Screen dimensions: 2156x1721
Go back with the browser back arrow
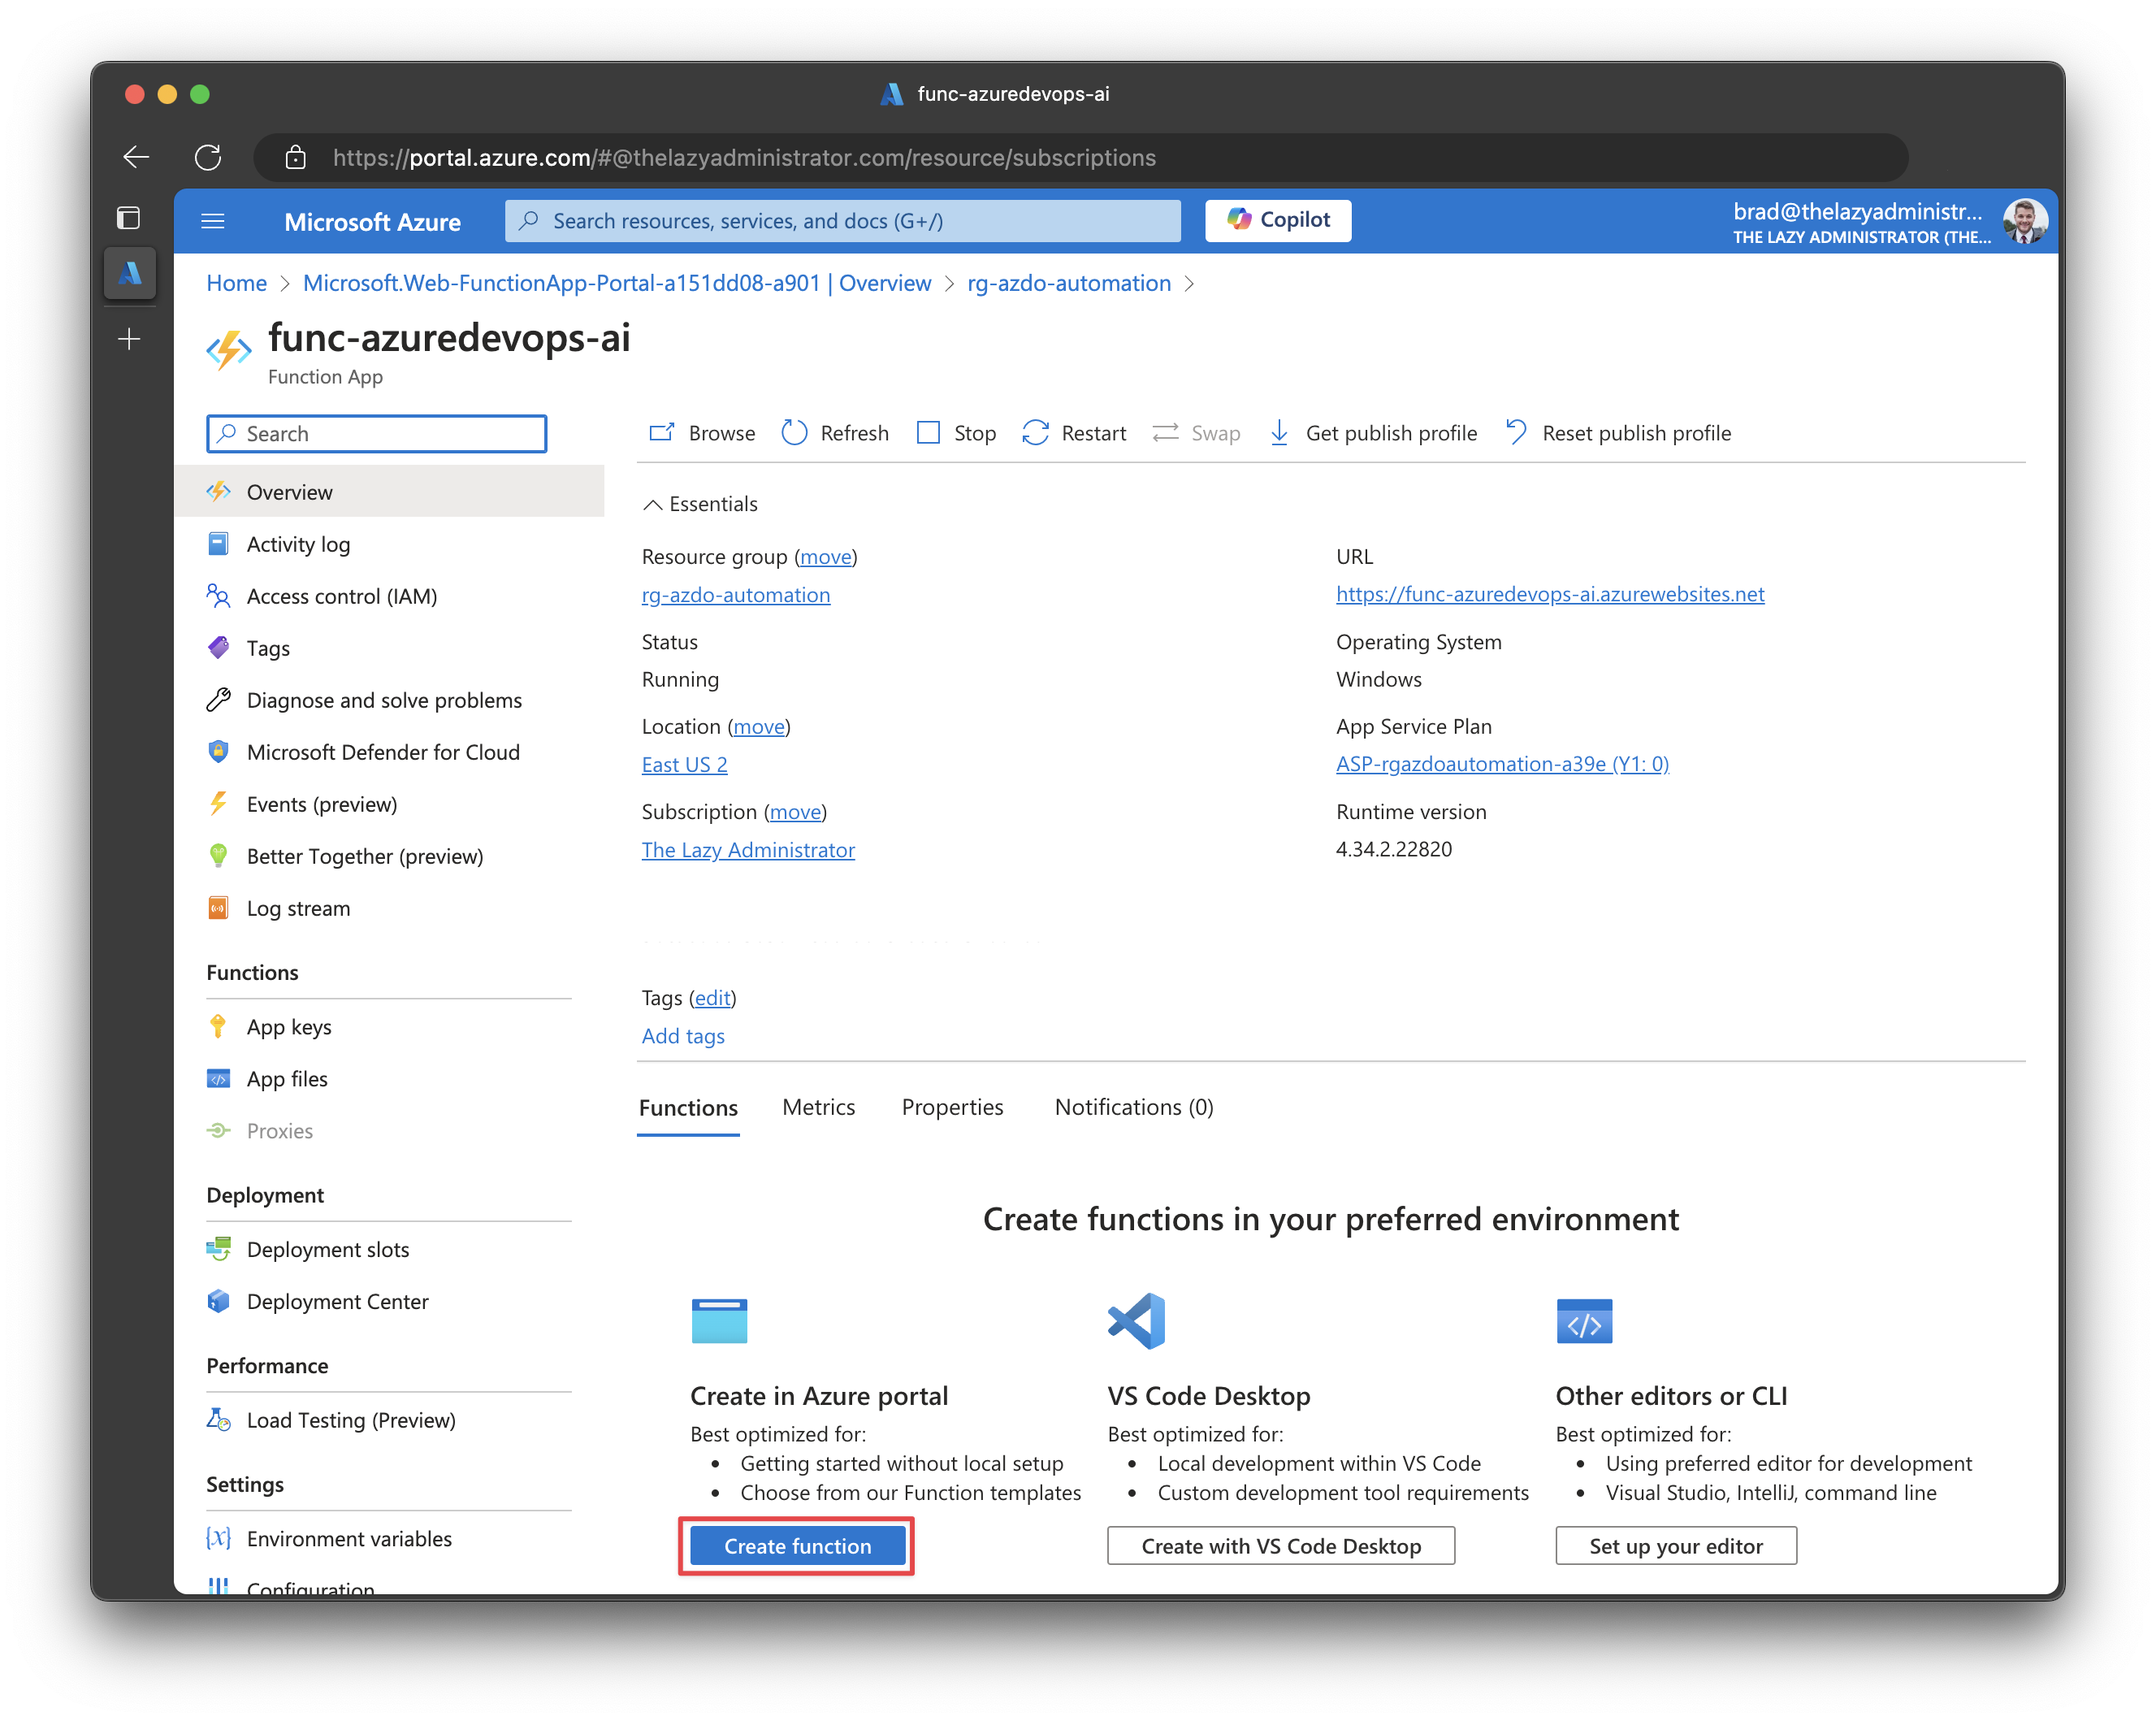[x=136, y=157]
